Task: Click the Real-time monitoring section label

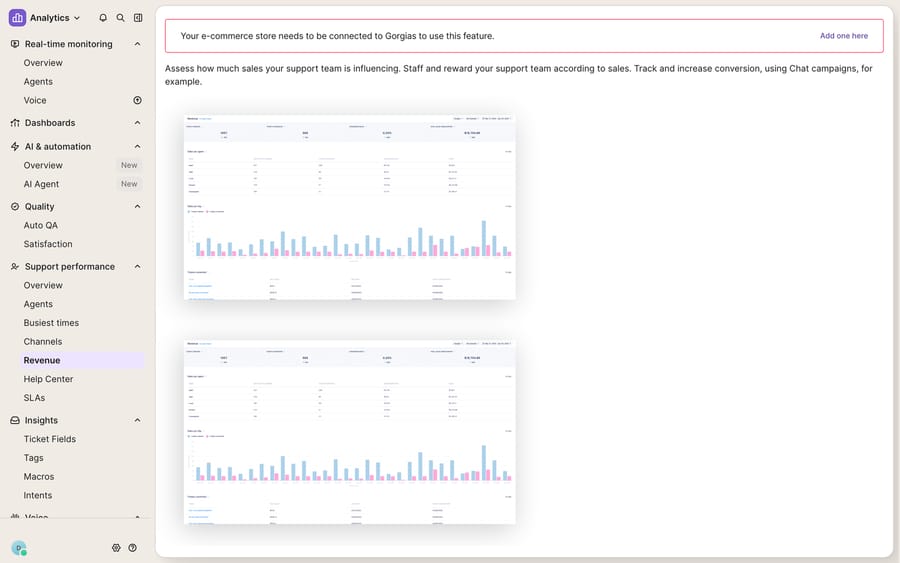Action: coord(69,44)
